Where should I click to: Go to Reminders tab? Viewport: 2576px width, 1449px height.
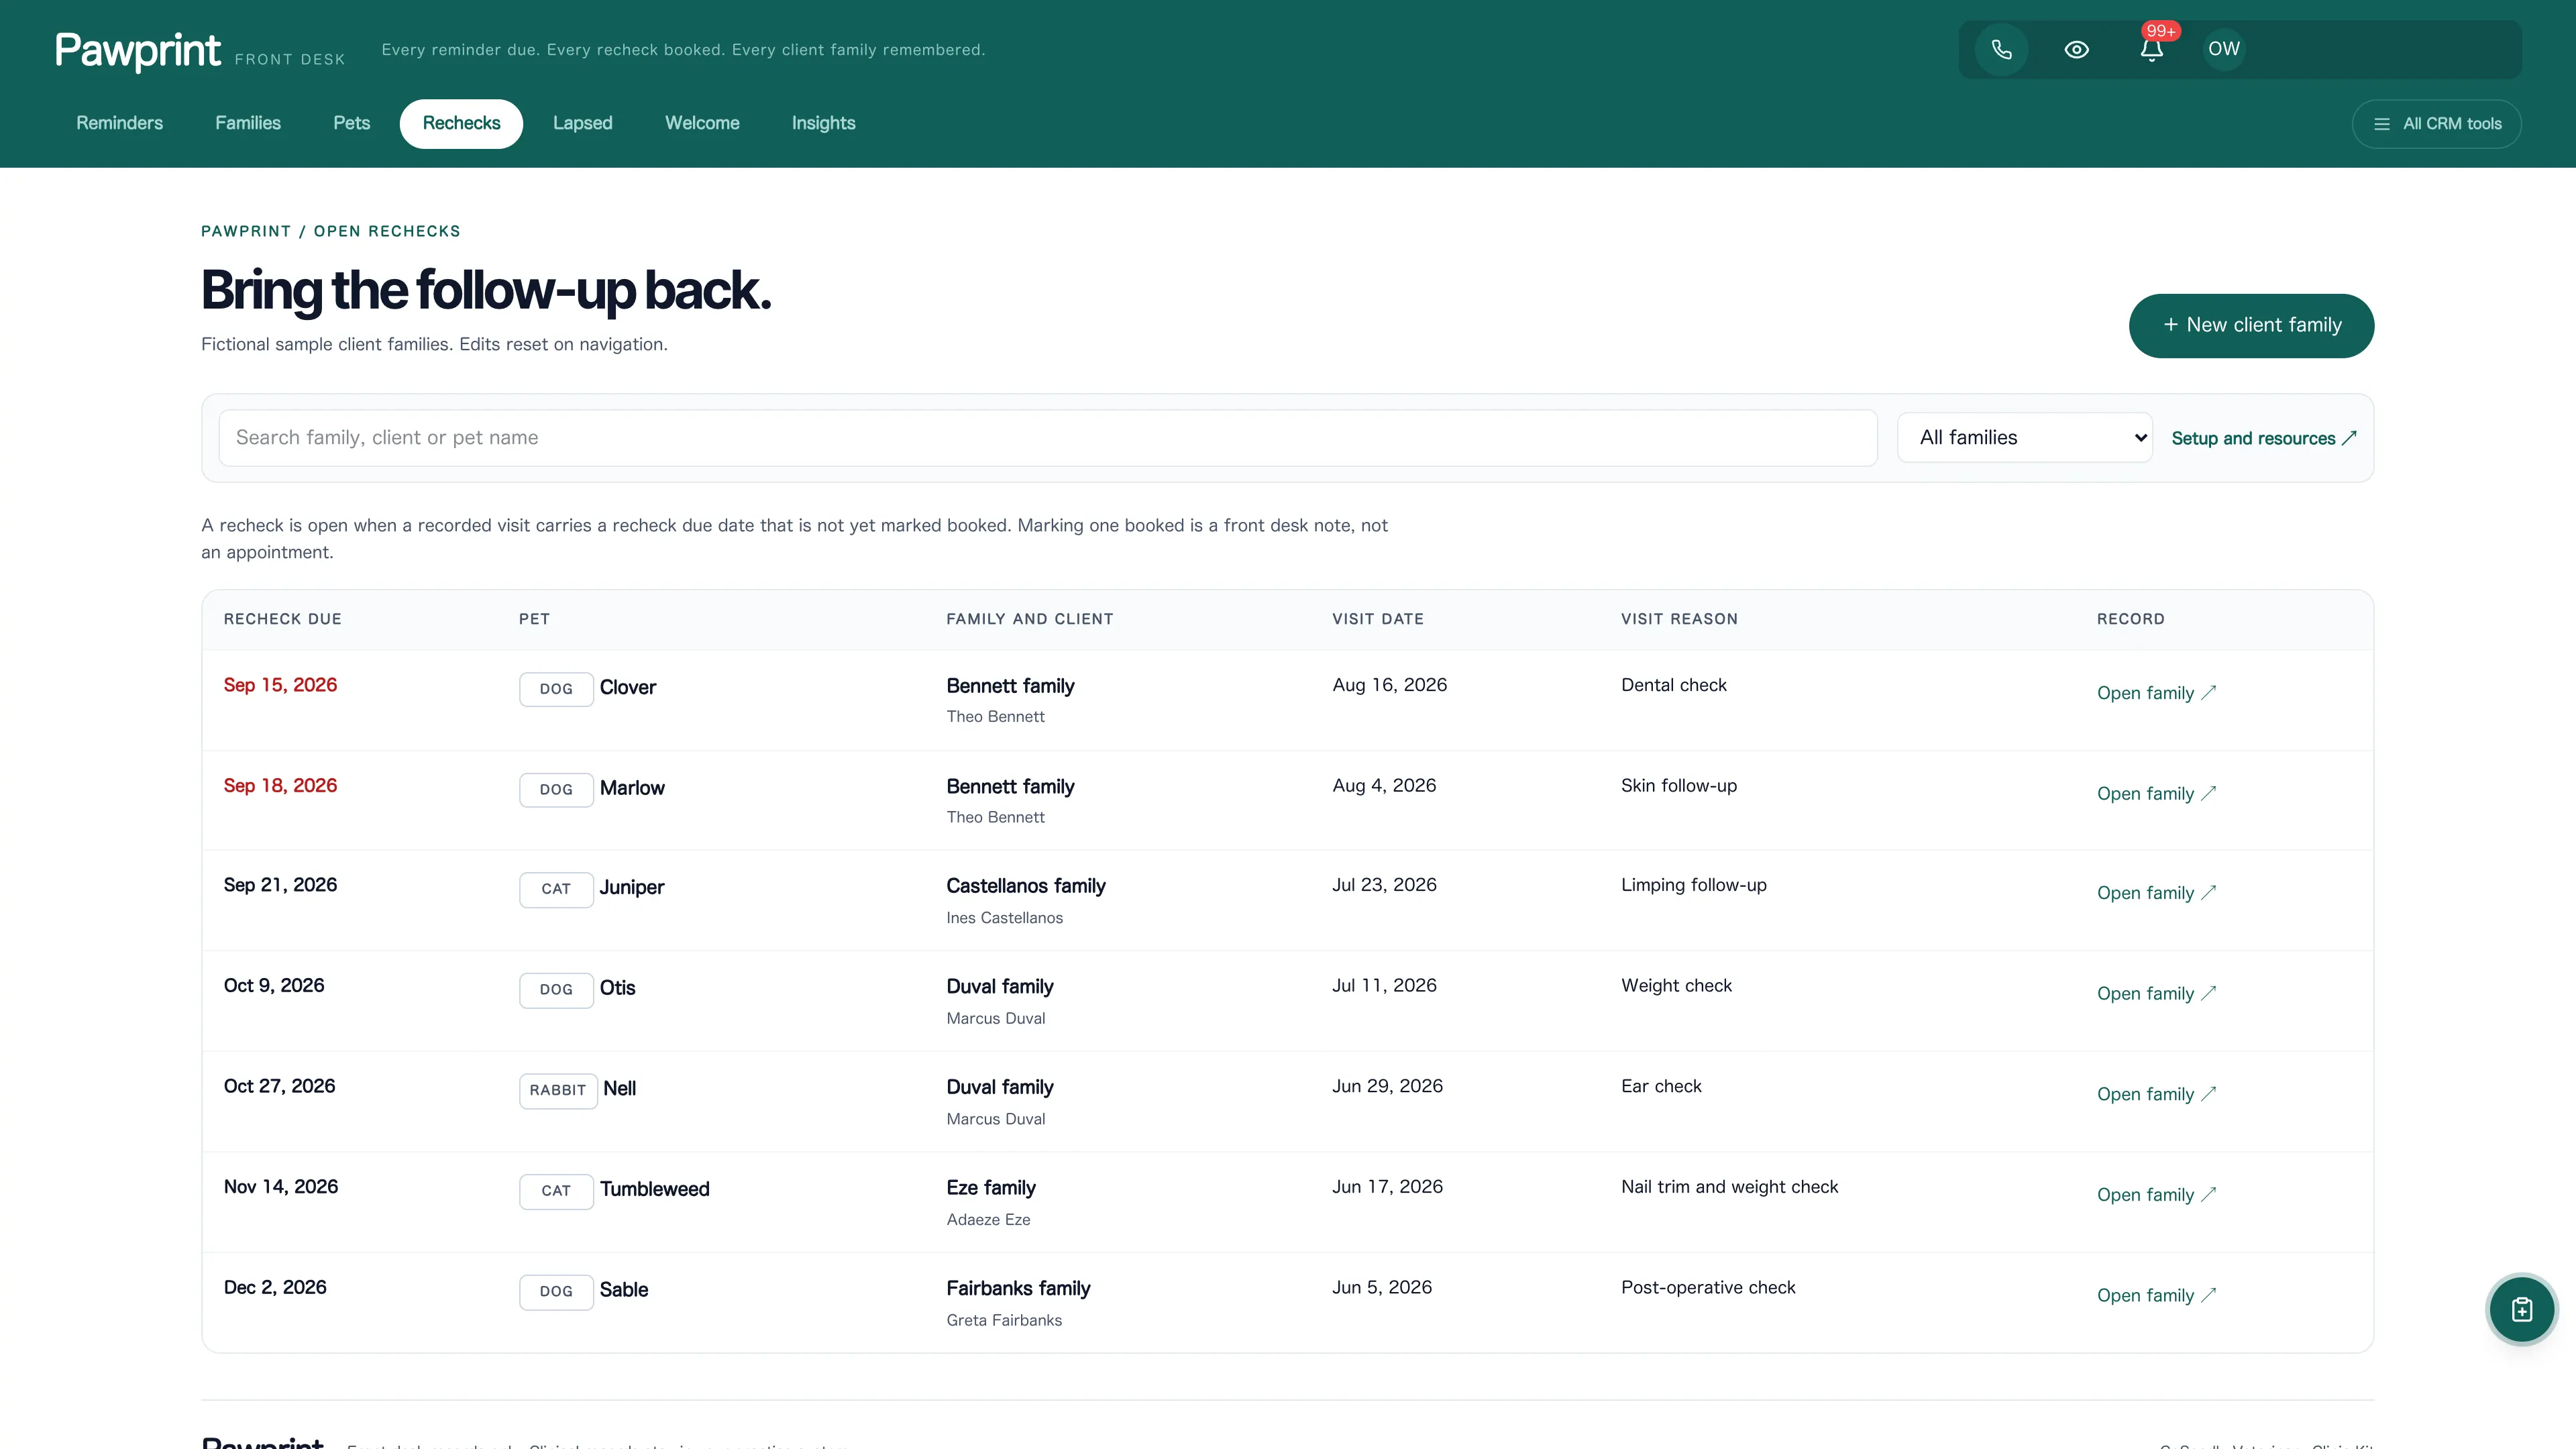tap(119, 123)
